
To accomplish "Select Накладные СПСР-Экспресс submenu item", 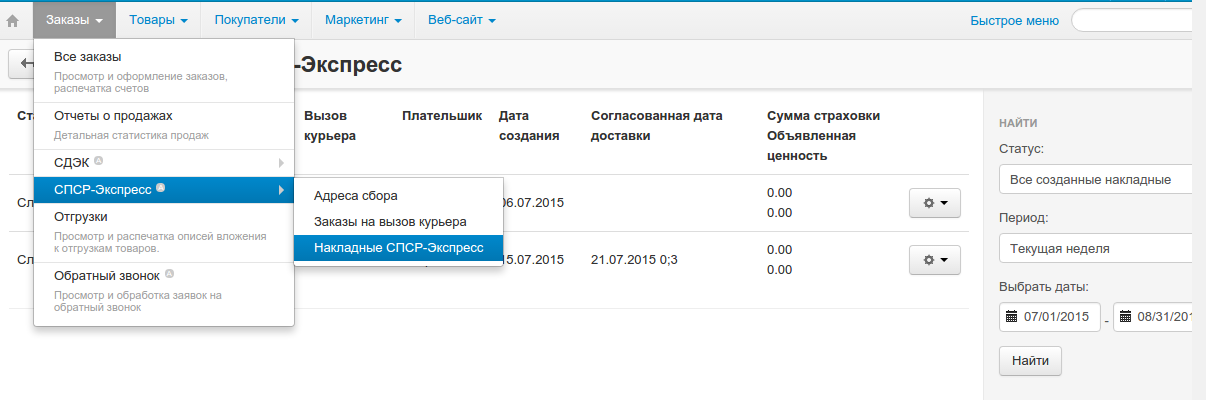I will point(398,247).
